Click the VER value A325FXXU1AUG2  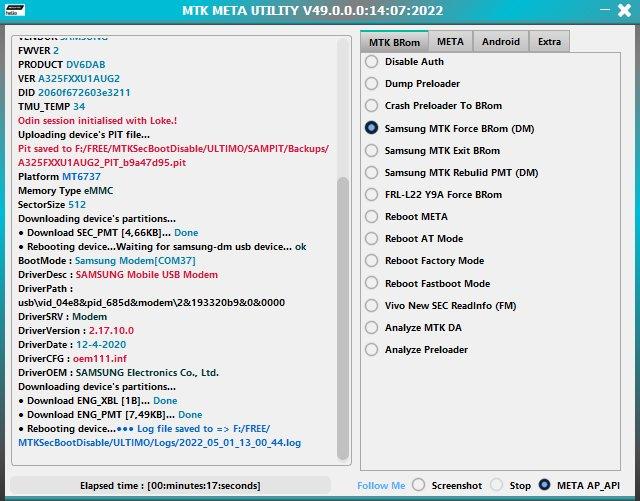pyautogui.click(x=79, y=78)
